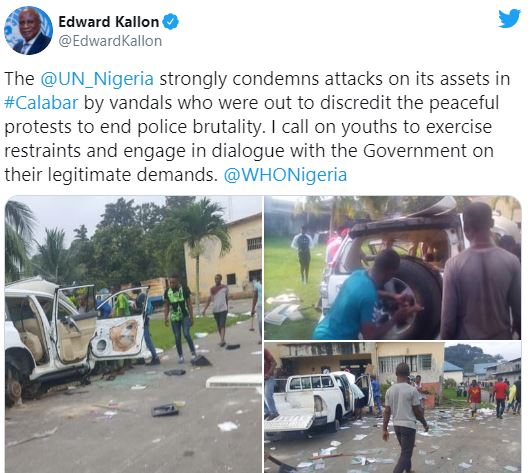The height and width of the screenshot is (473, 532).
Task: Click the blue verified badge
Action: tap(170, 22)
